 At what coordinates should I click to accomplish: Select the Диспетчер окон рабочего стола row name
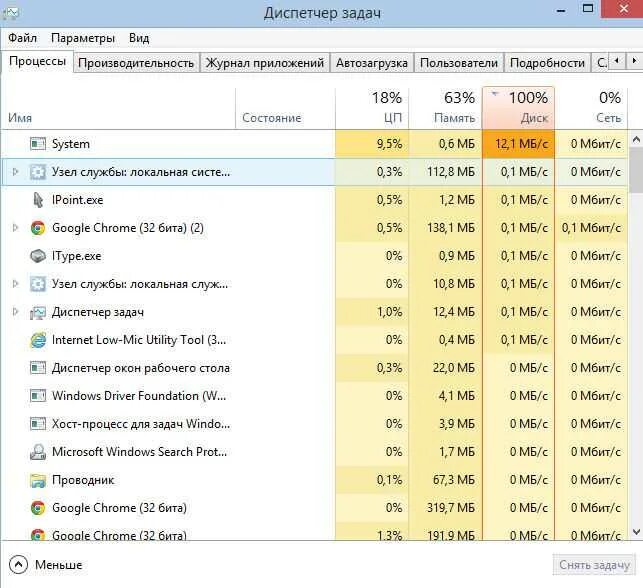[141, 368]
